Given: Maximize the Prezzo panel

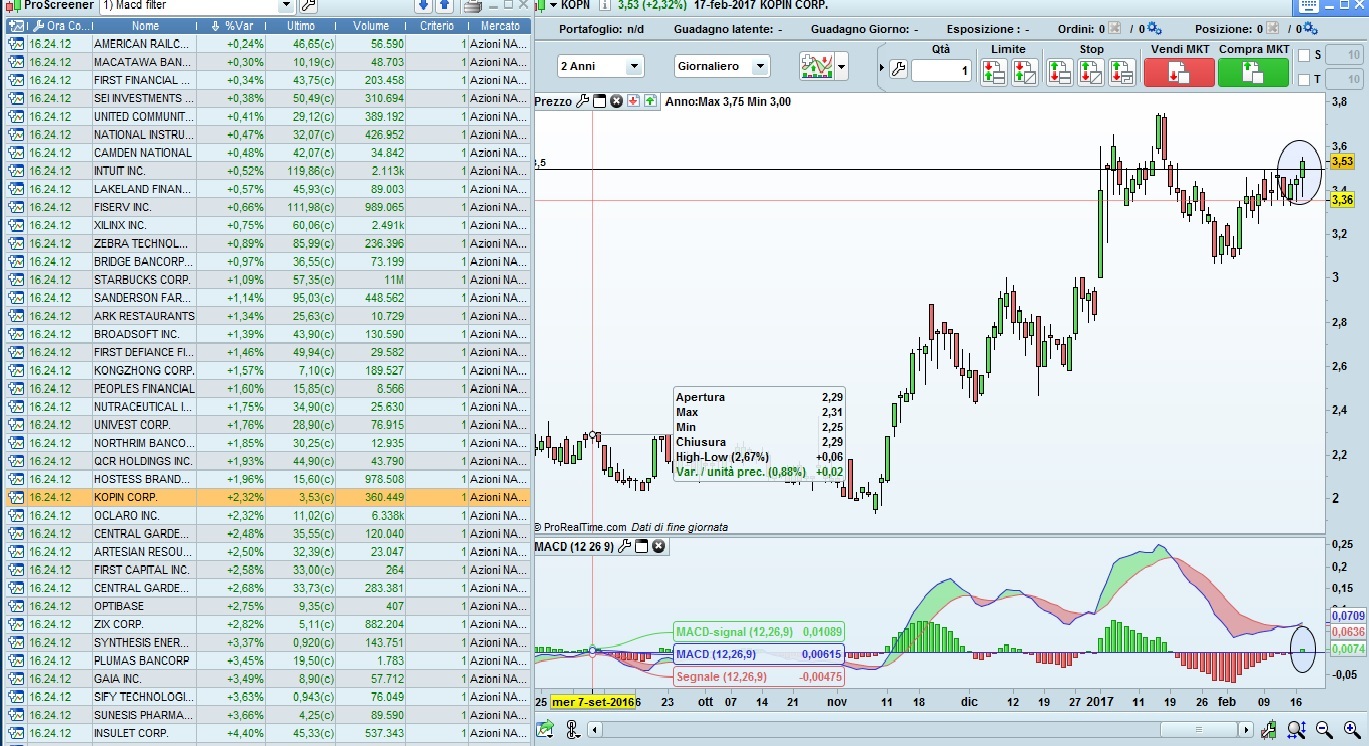Looking at the screenshot, I should pos(600,101).
